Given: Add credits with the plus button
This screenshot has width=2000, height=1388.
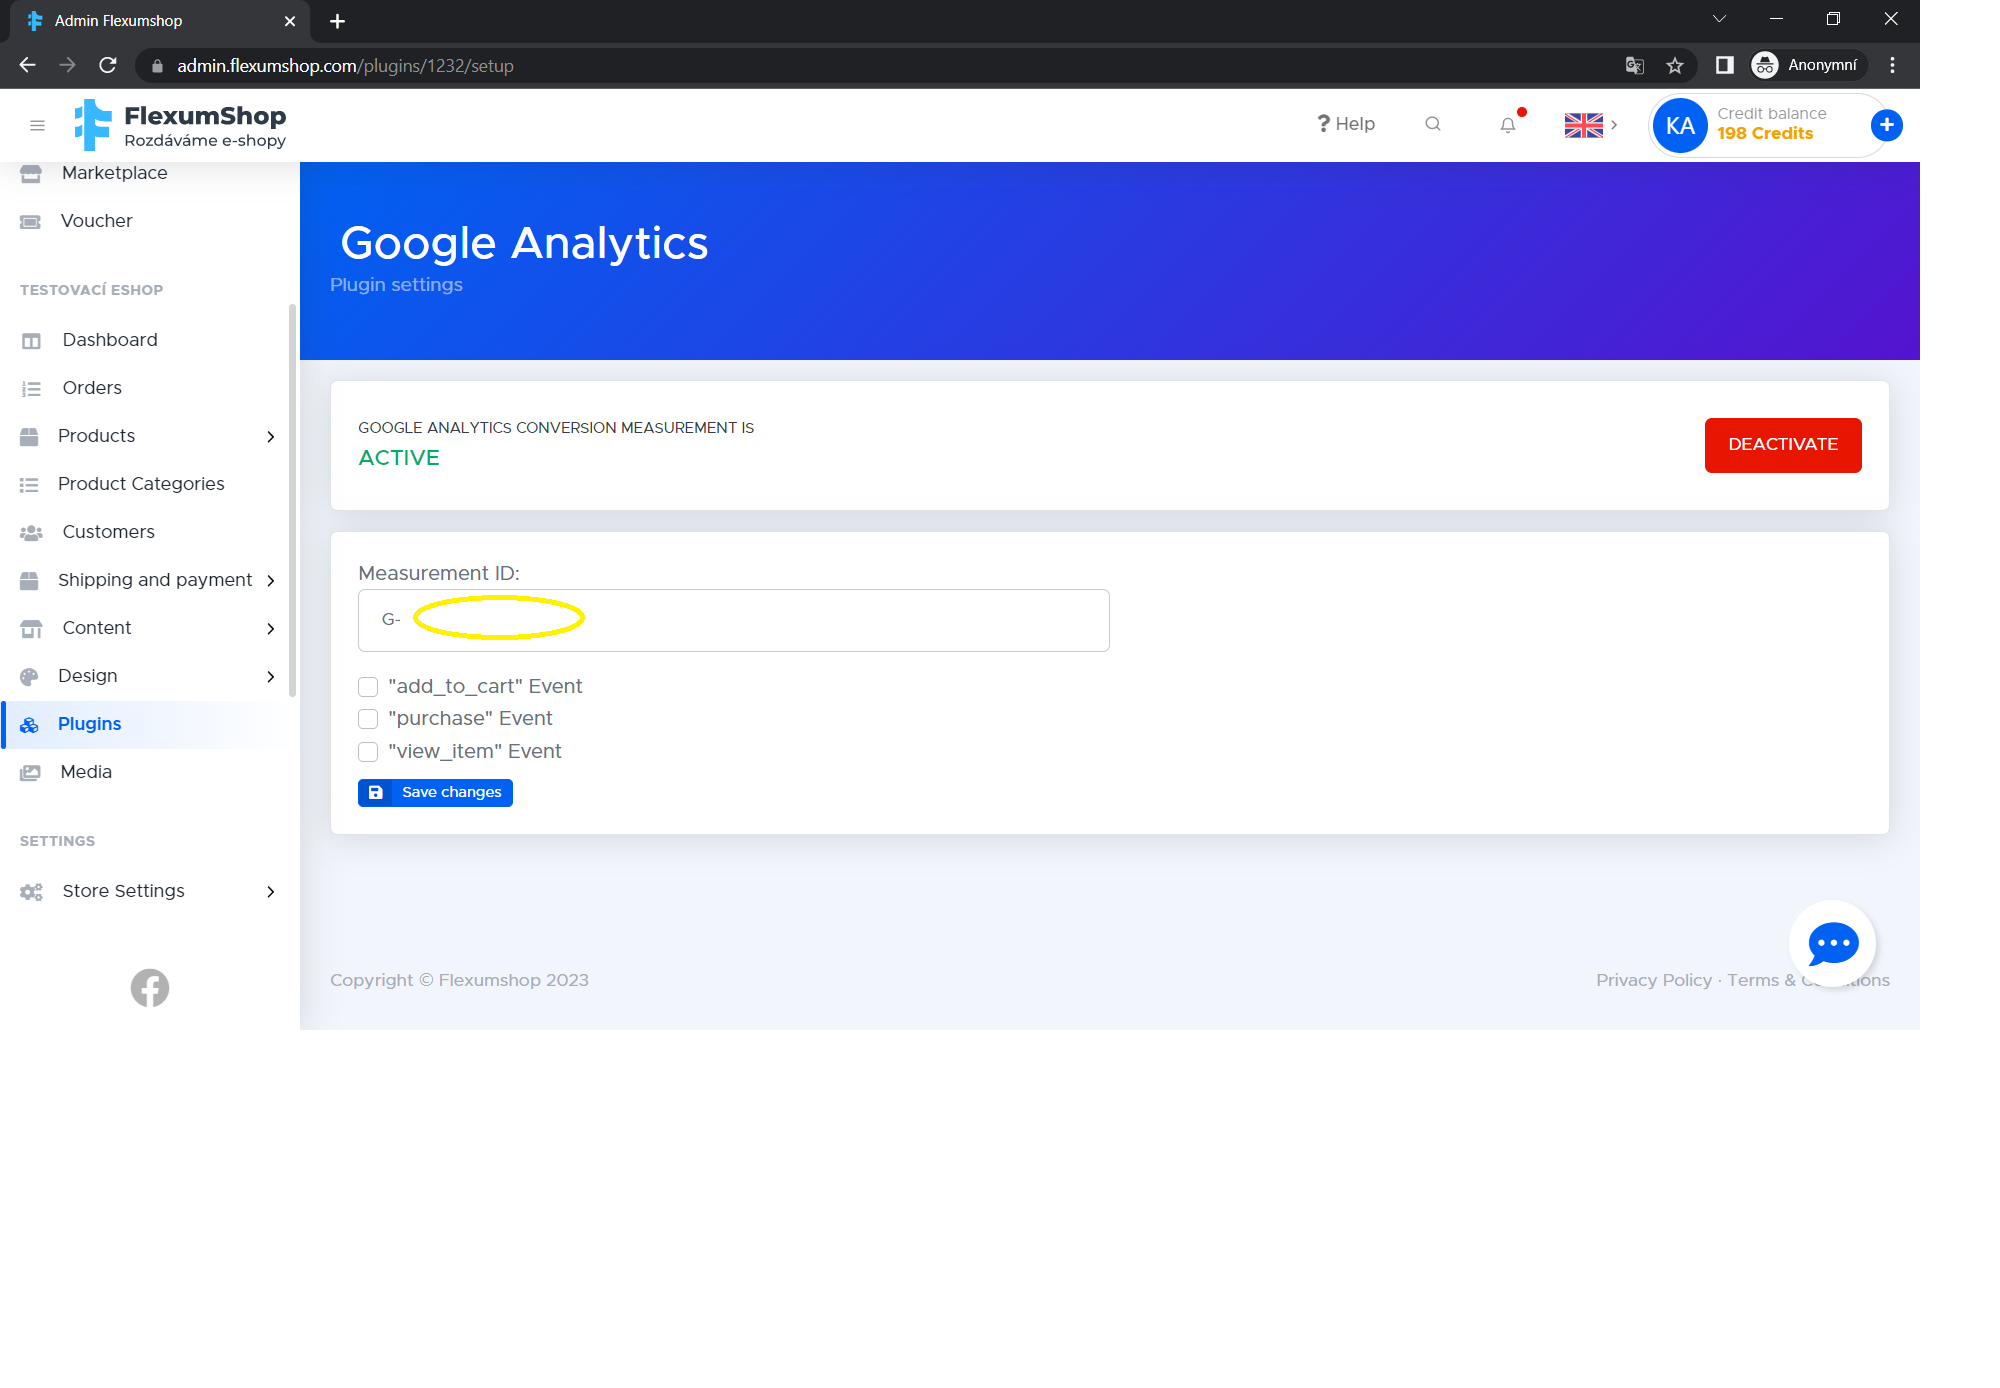Looking at the screenshot, I should coord(1886,125).
